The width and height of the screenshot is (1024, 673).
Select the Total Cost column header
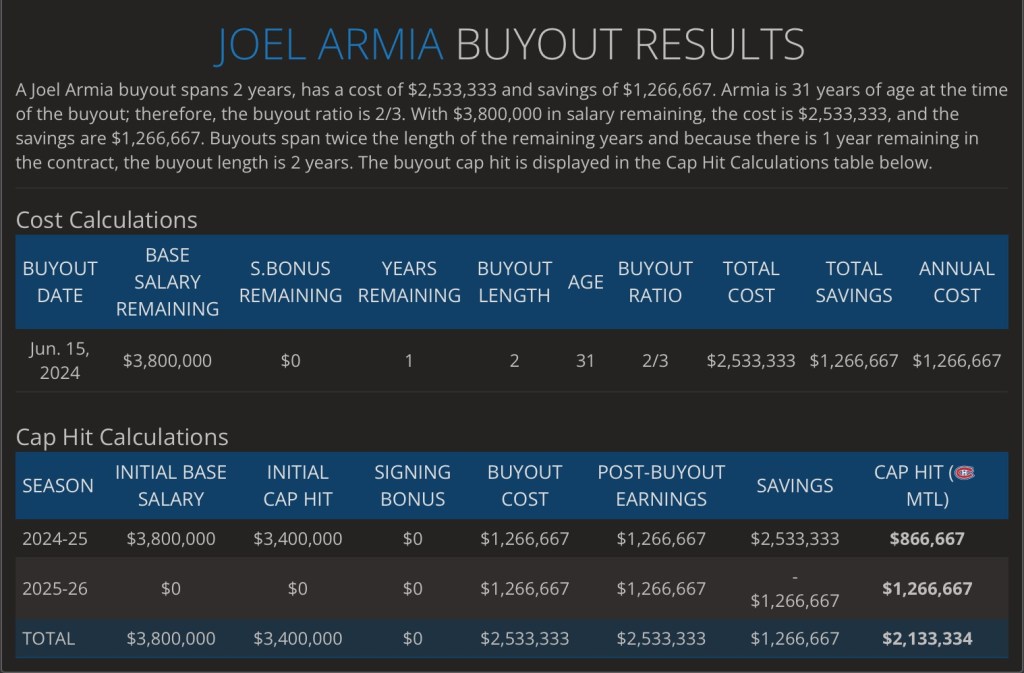(x=751, y=282)
